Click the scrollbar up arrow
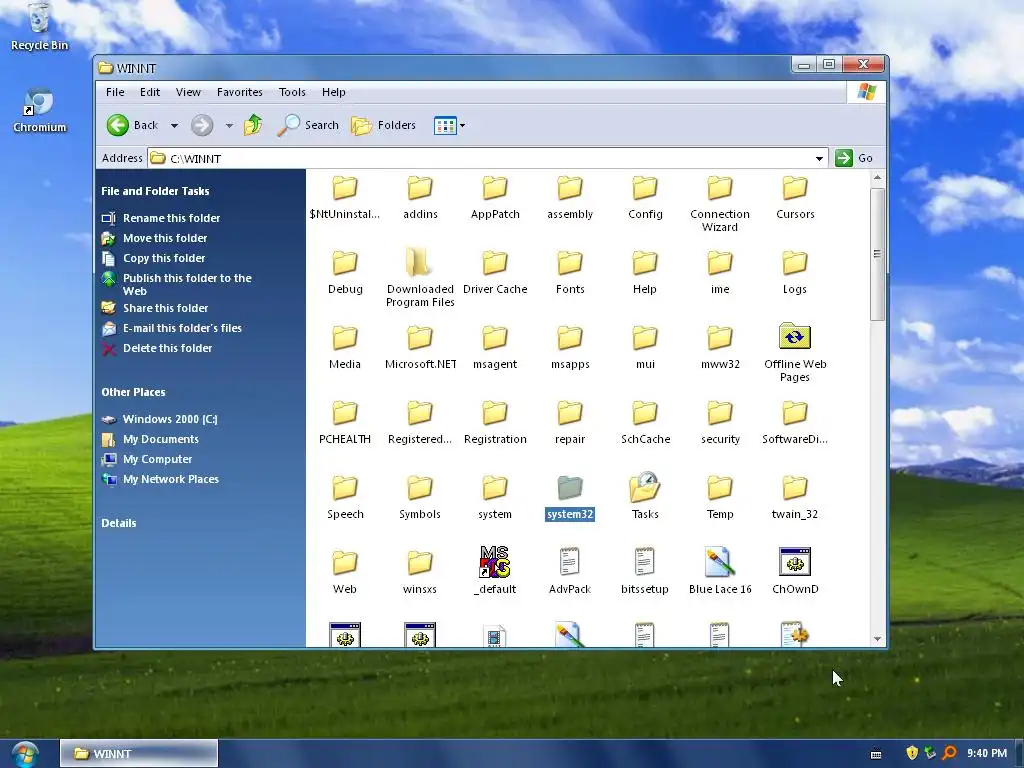 [x=877, y=178]
